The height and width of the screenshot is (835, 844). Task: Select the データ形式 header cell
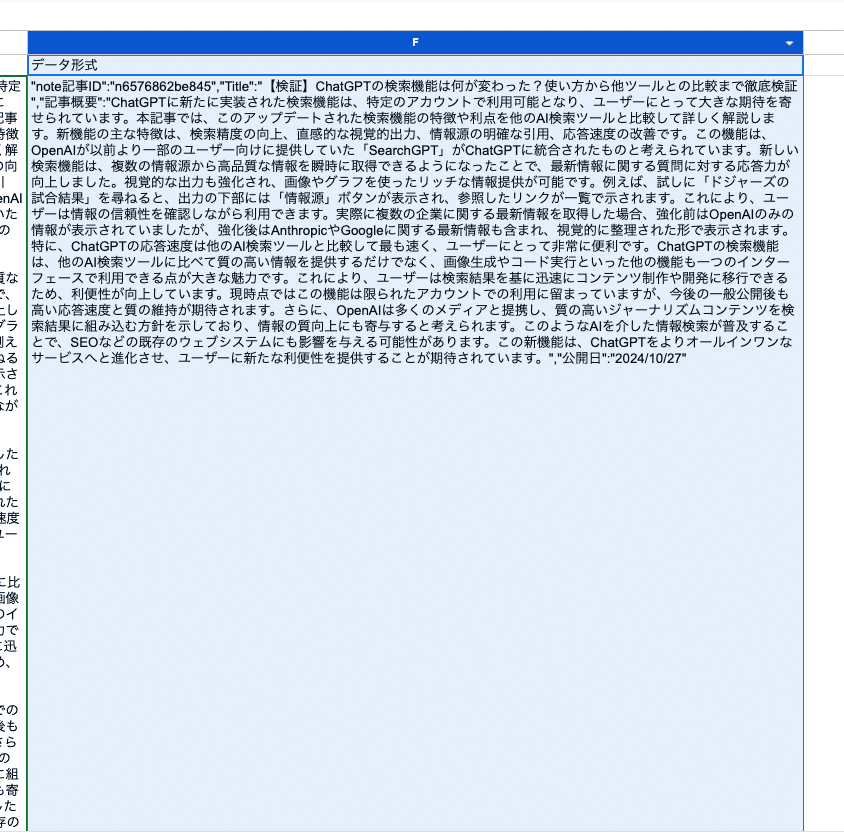(415, 64)
